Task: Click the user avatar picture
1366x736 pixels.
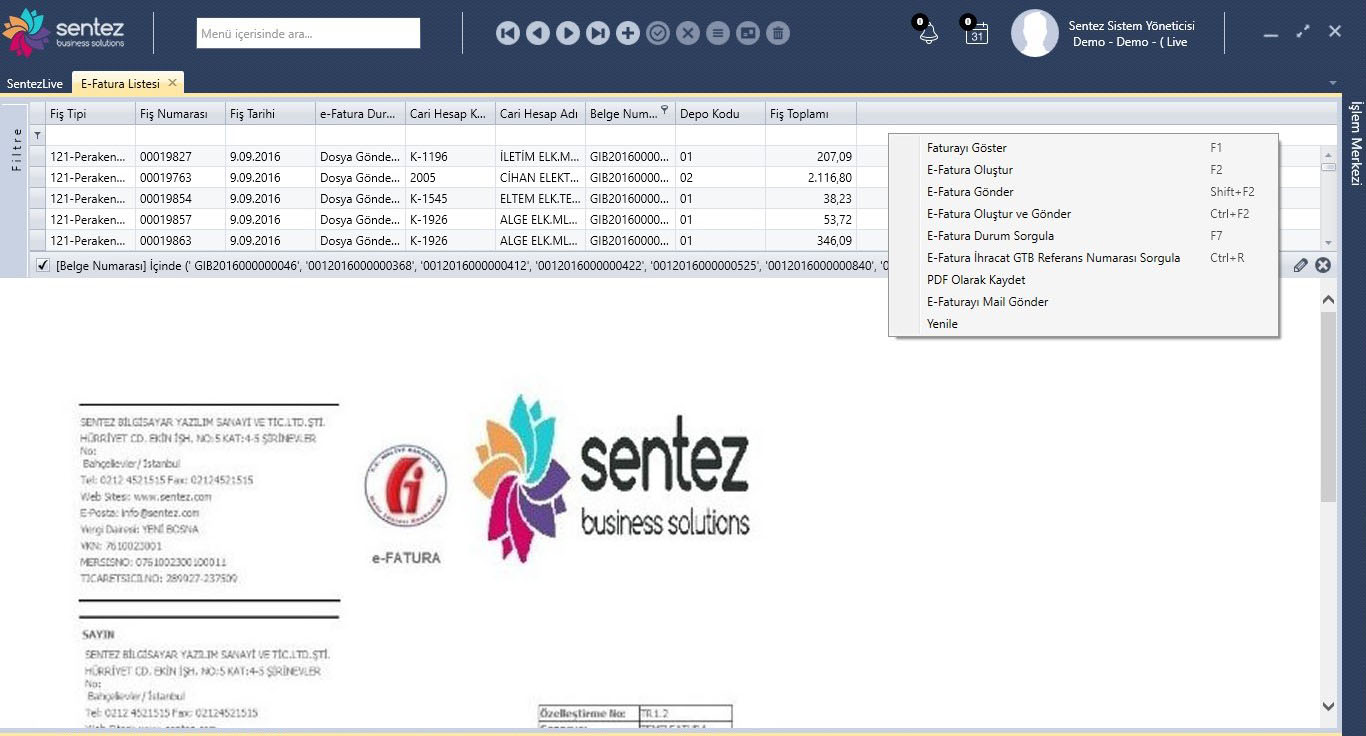Action: point(1035,33)
